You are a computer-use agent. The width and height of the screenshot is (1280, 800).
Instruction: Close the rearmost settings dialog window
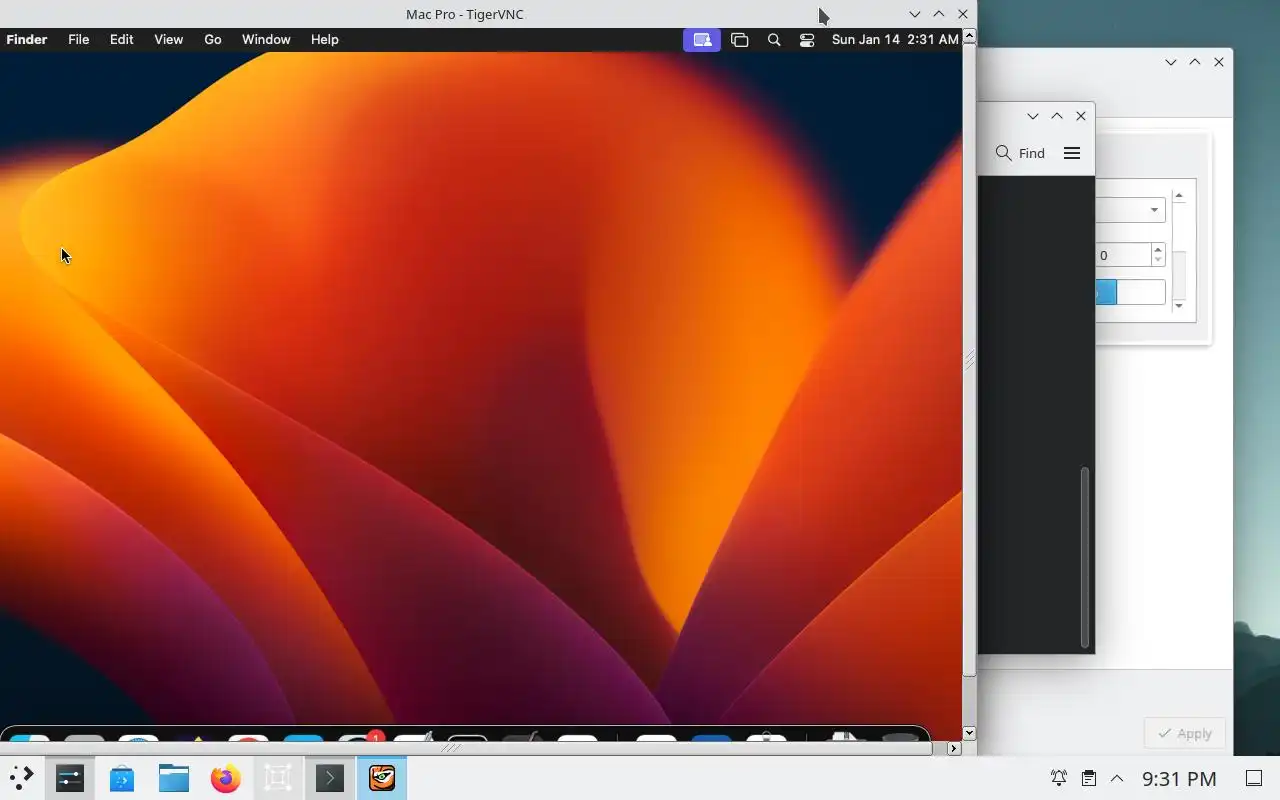click(x=1219, y=62)
